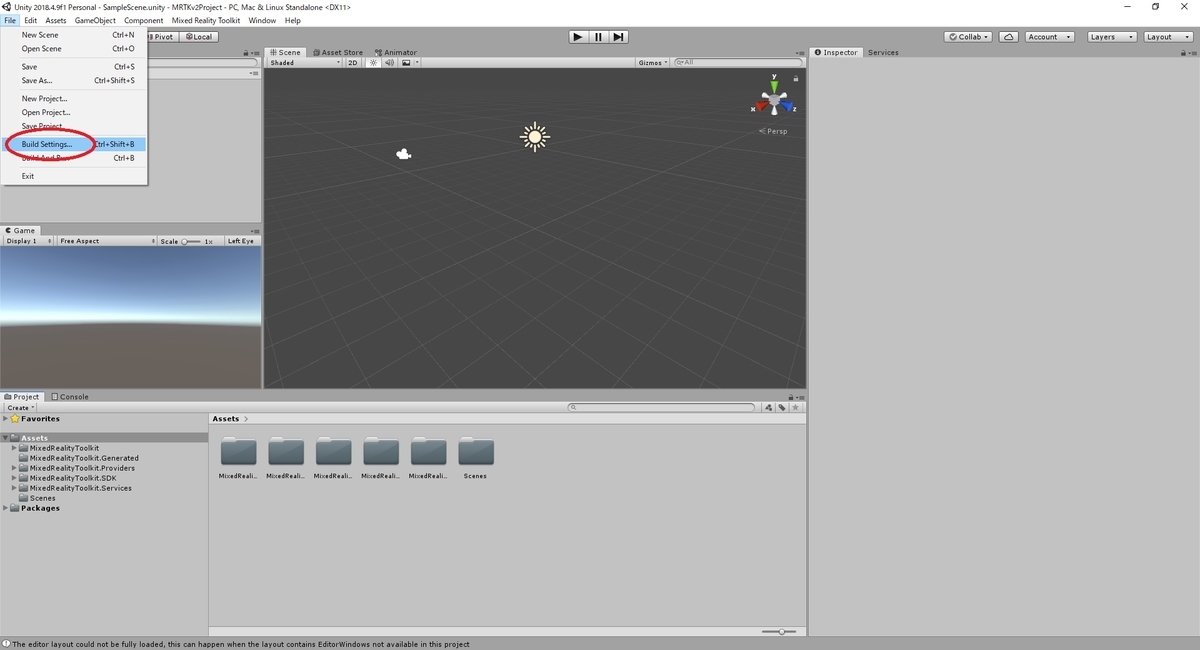Open the Console tab
The image size is (1200, 650).
pyautogui.click(x=70, y=396)
